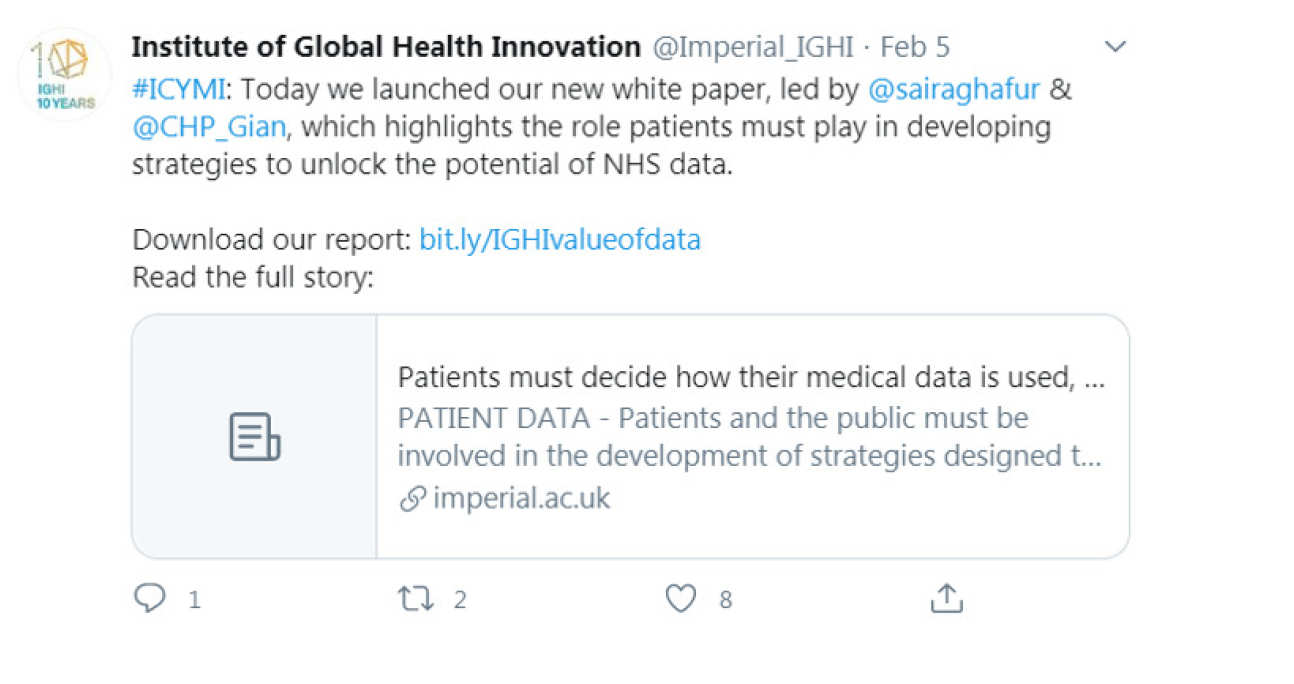Click the IGHI 10 Years profile avatar
The width and height of the screenshot is (1294, 684).
(x=65, y=75)
